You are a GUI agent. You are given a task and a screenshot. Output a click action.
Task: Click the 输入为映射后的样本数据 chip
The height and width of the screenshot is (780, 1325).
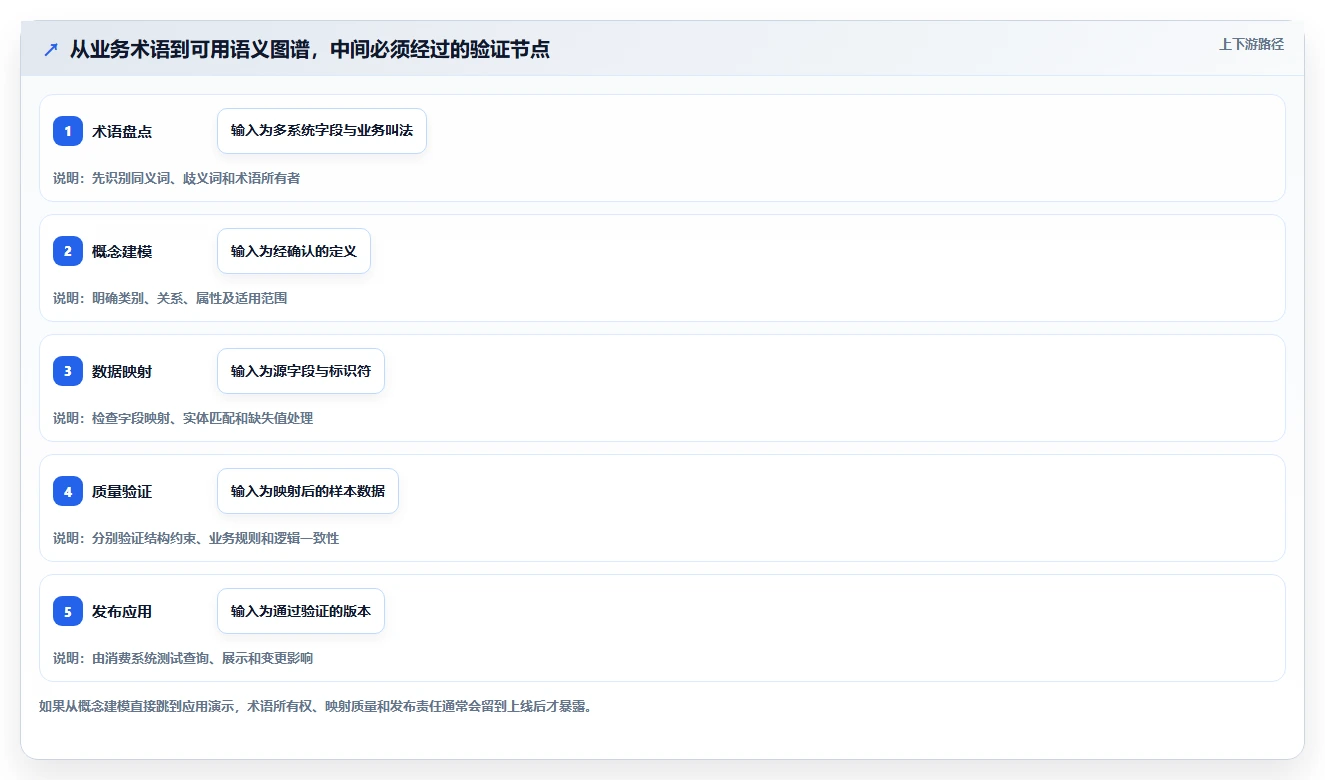click(308, 491)
